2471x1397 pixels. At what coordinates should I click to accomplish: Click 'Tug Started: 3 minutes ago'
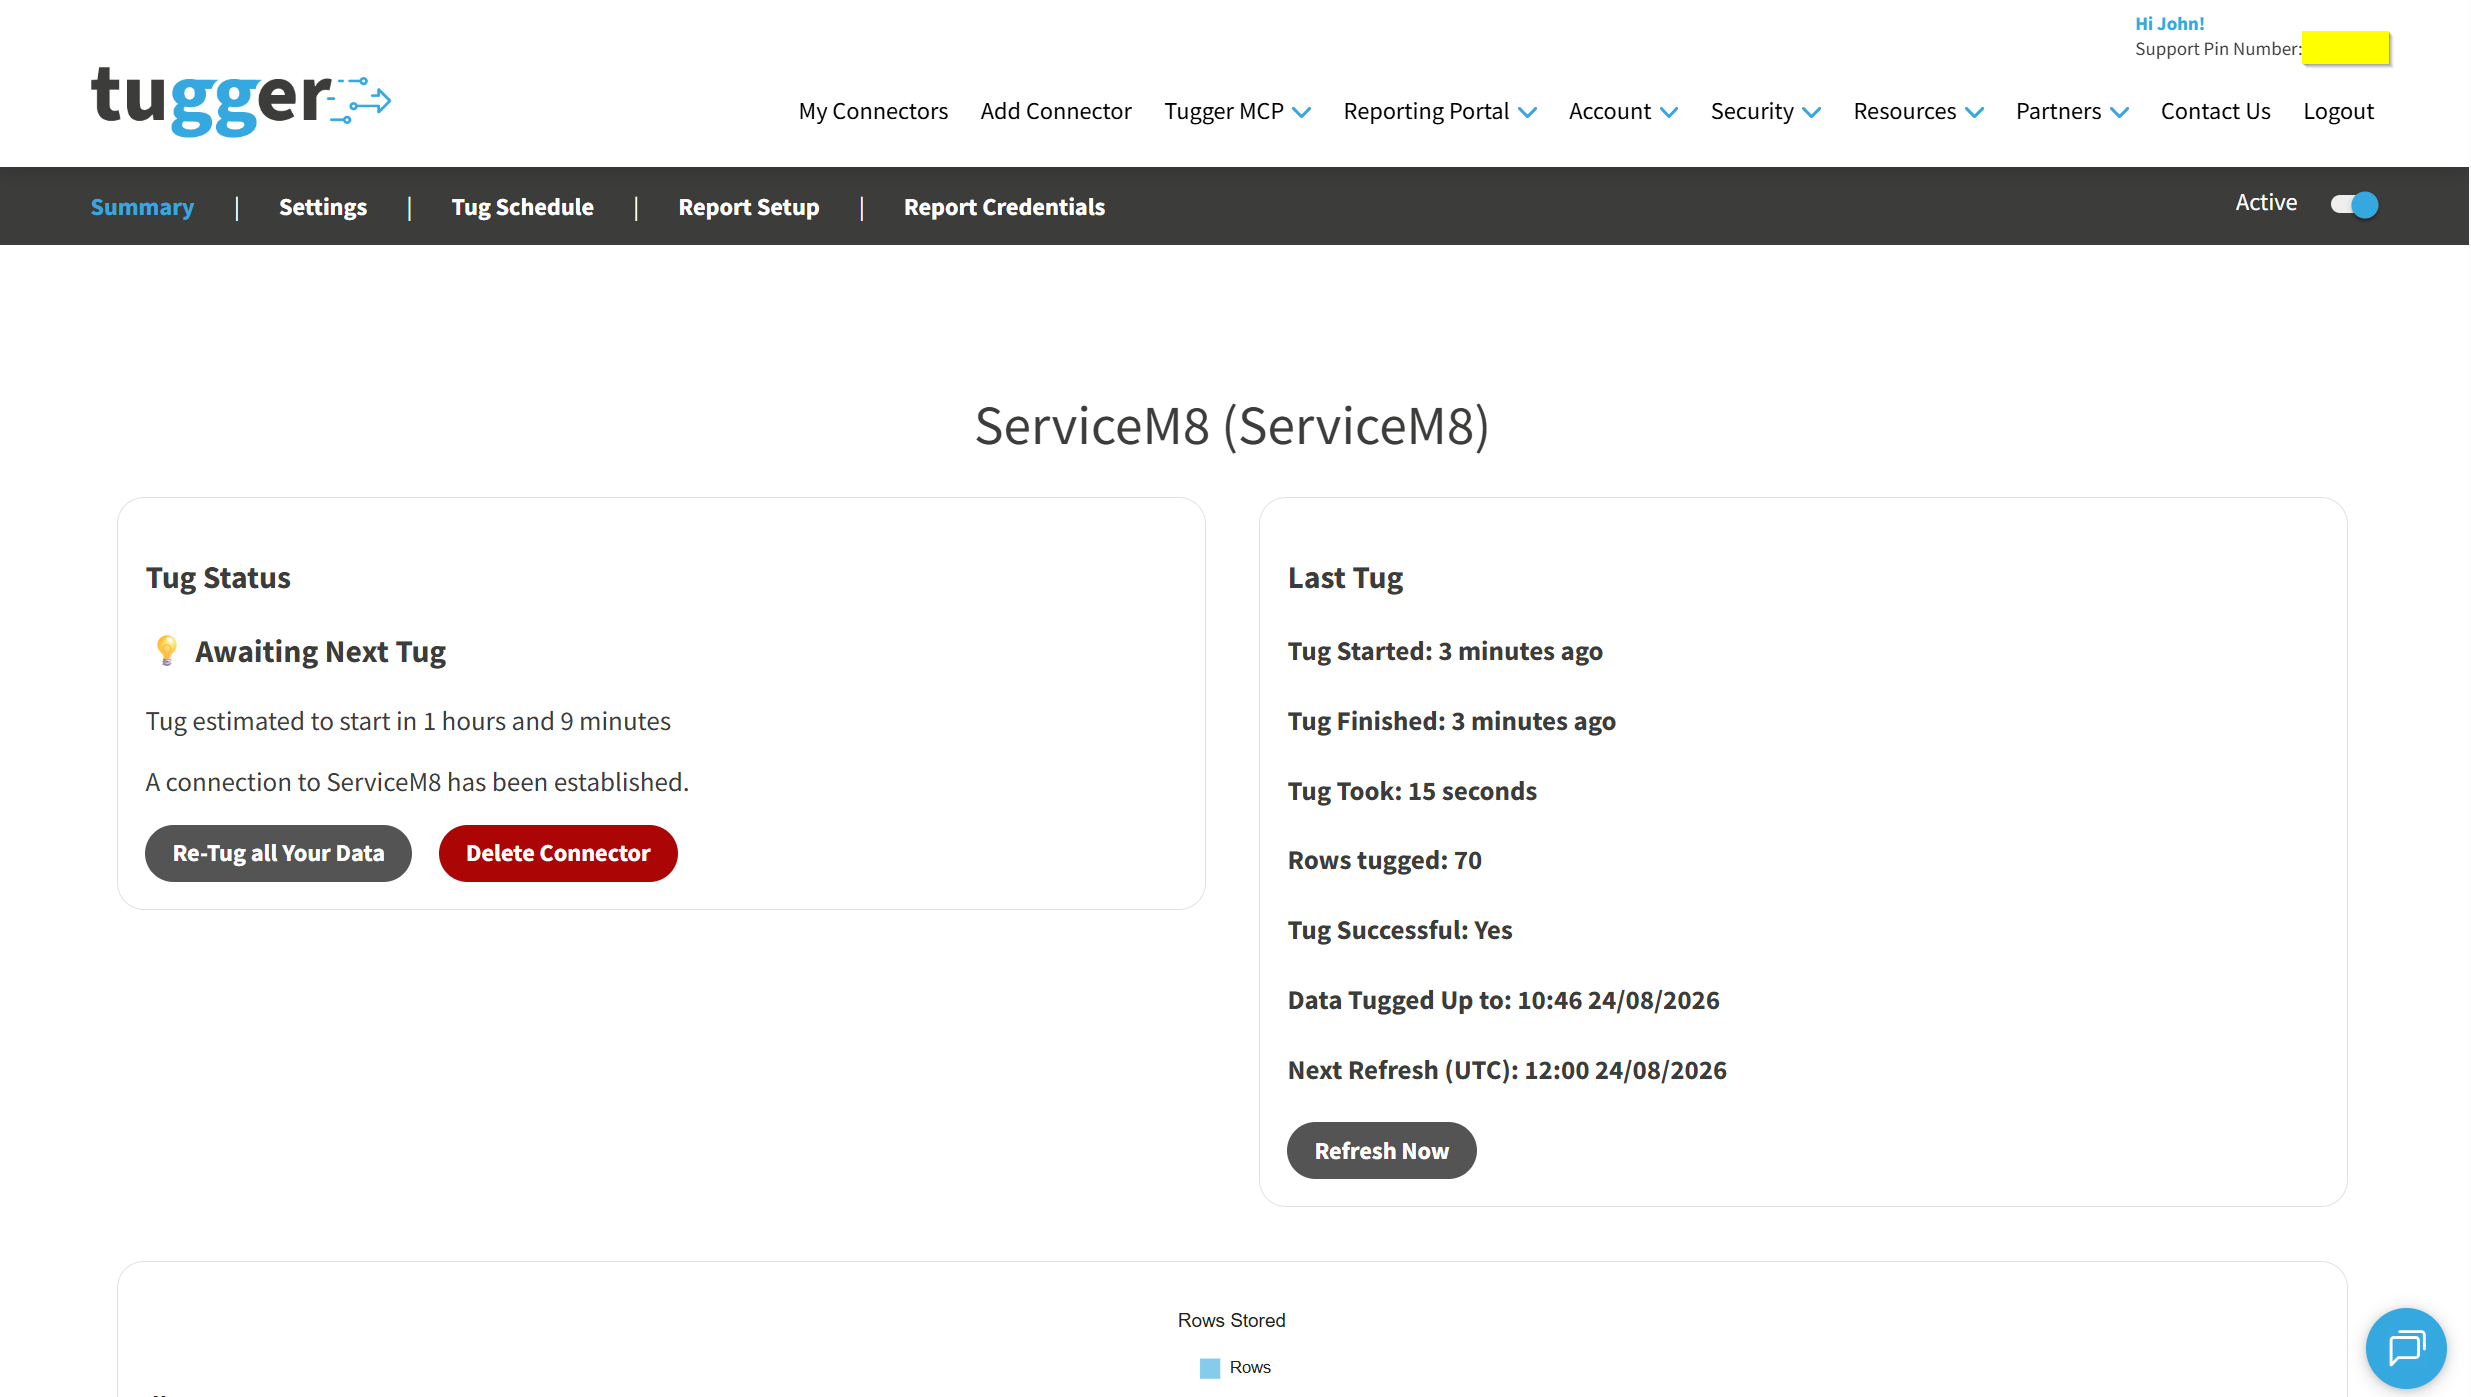pyautogui.click(x=1445, y=652)
